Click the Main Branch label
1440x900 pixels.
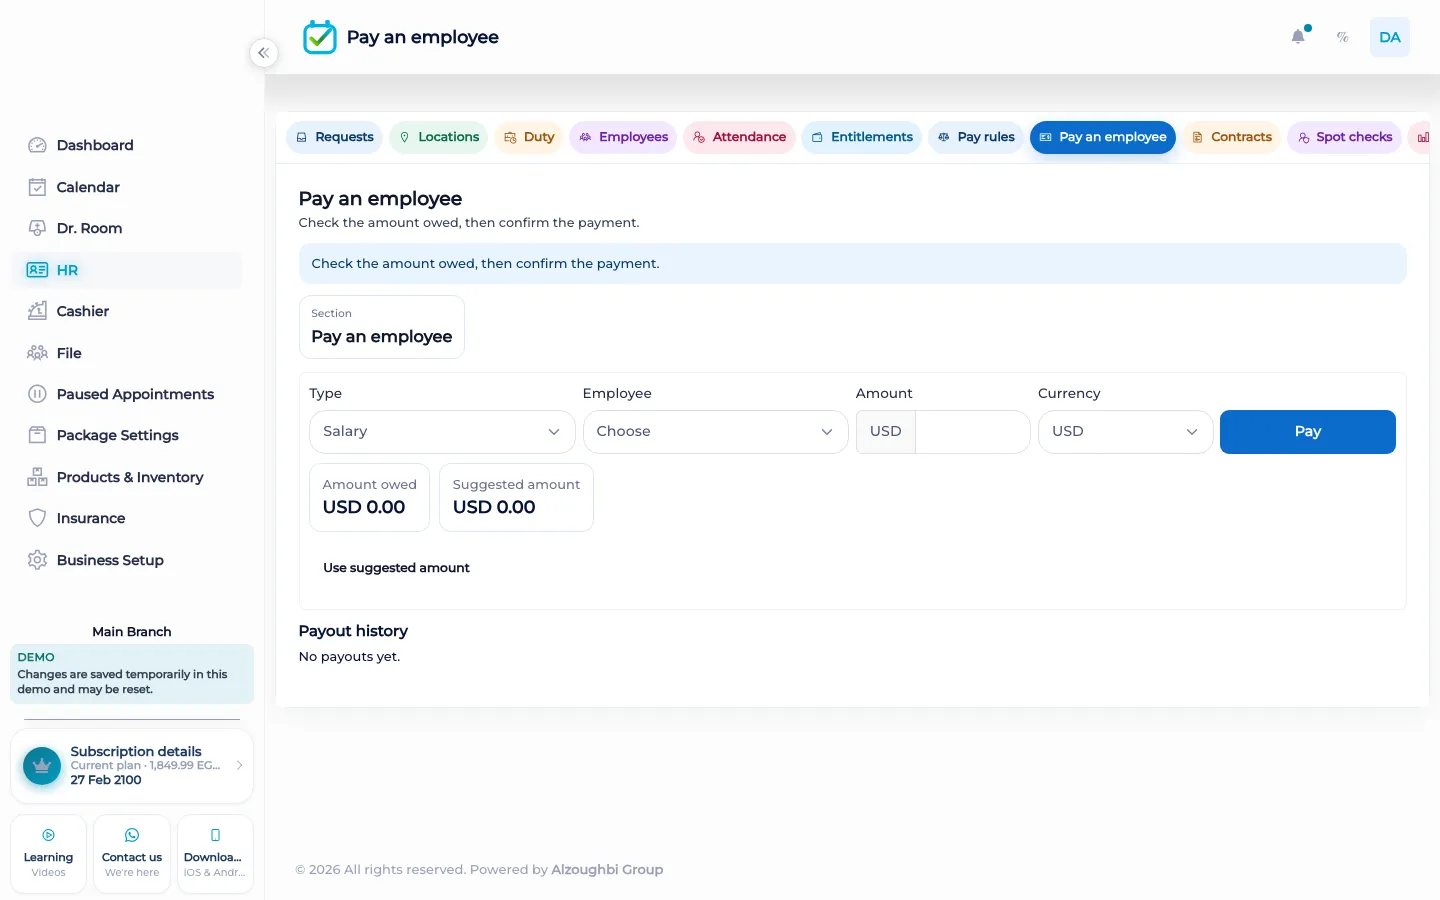click(132, 632)
